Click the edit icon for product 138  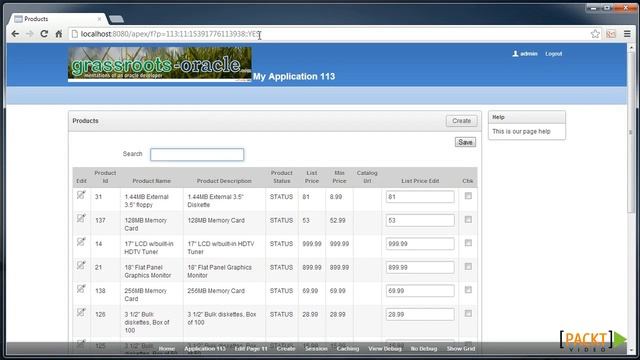(x=81, y=289)
